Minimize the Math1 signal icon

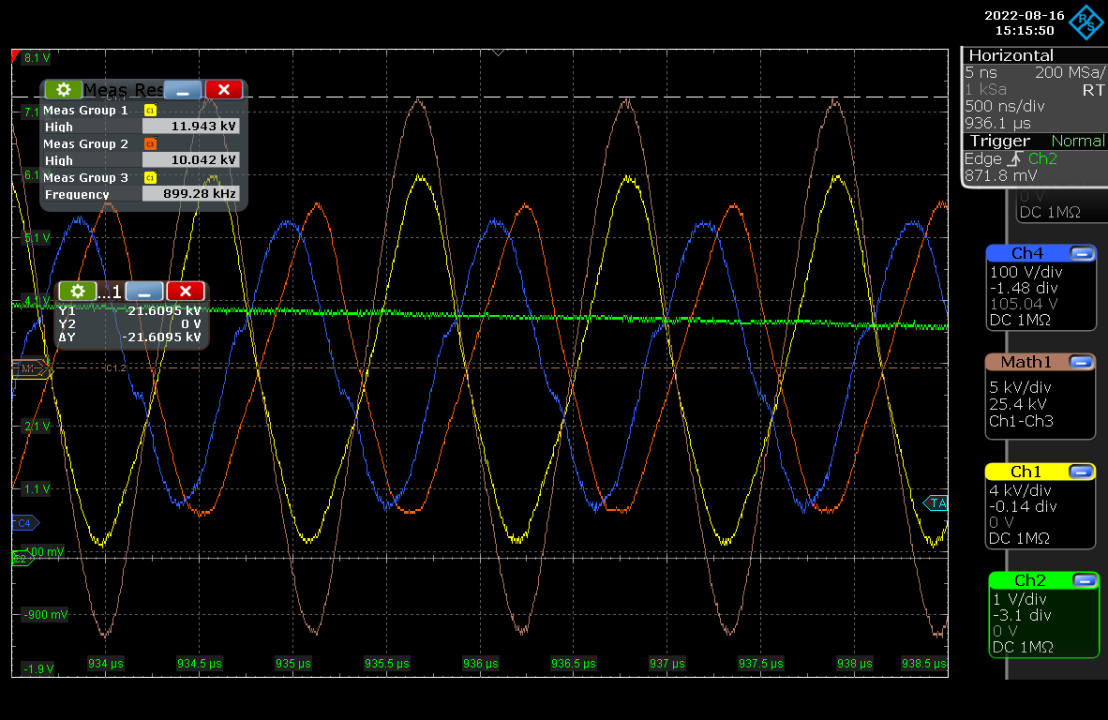coord(1082,362)
